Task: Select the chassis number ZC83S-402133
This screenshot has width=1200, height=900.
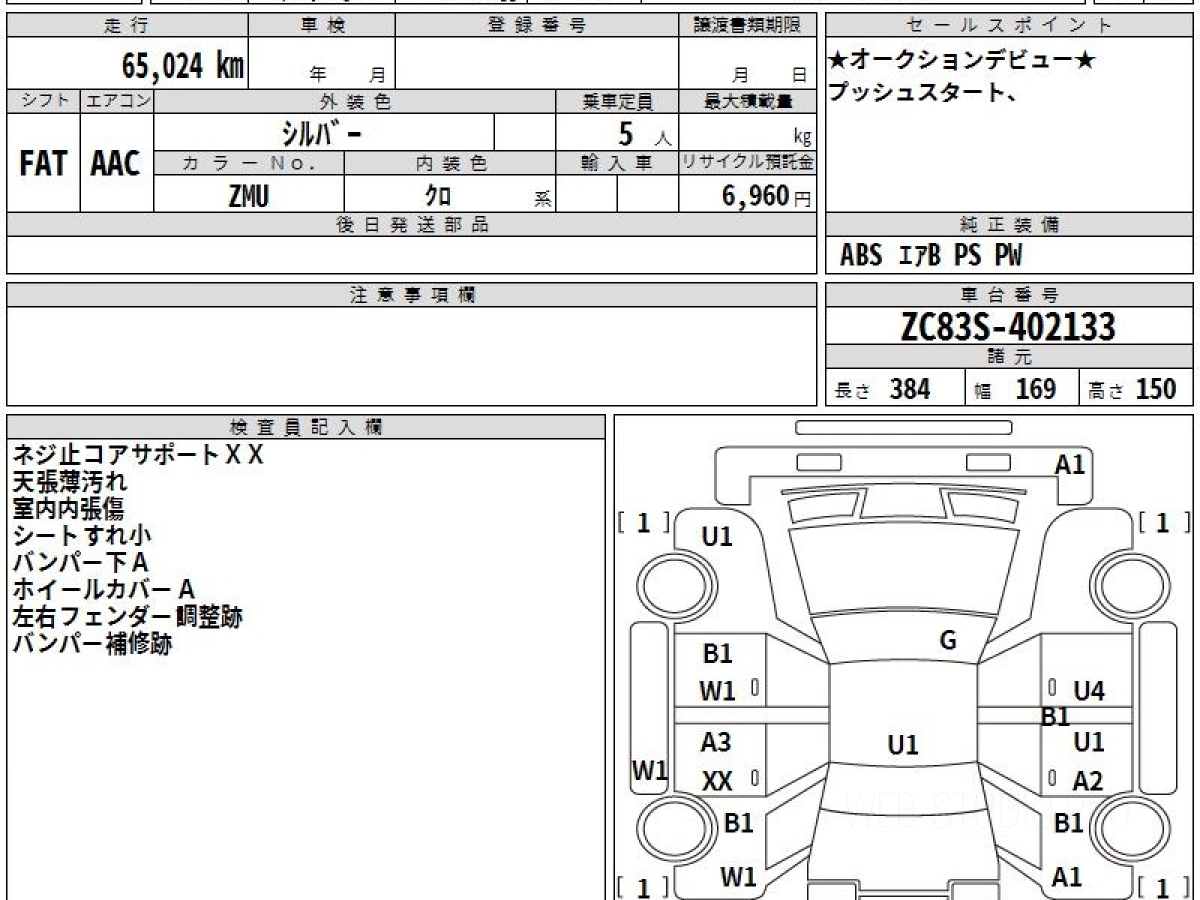Action: 1008,326
